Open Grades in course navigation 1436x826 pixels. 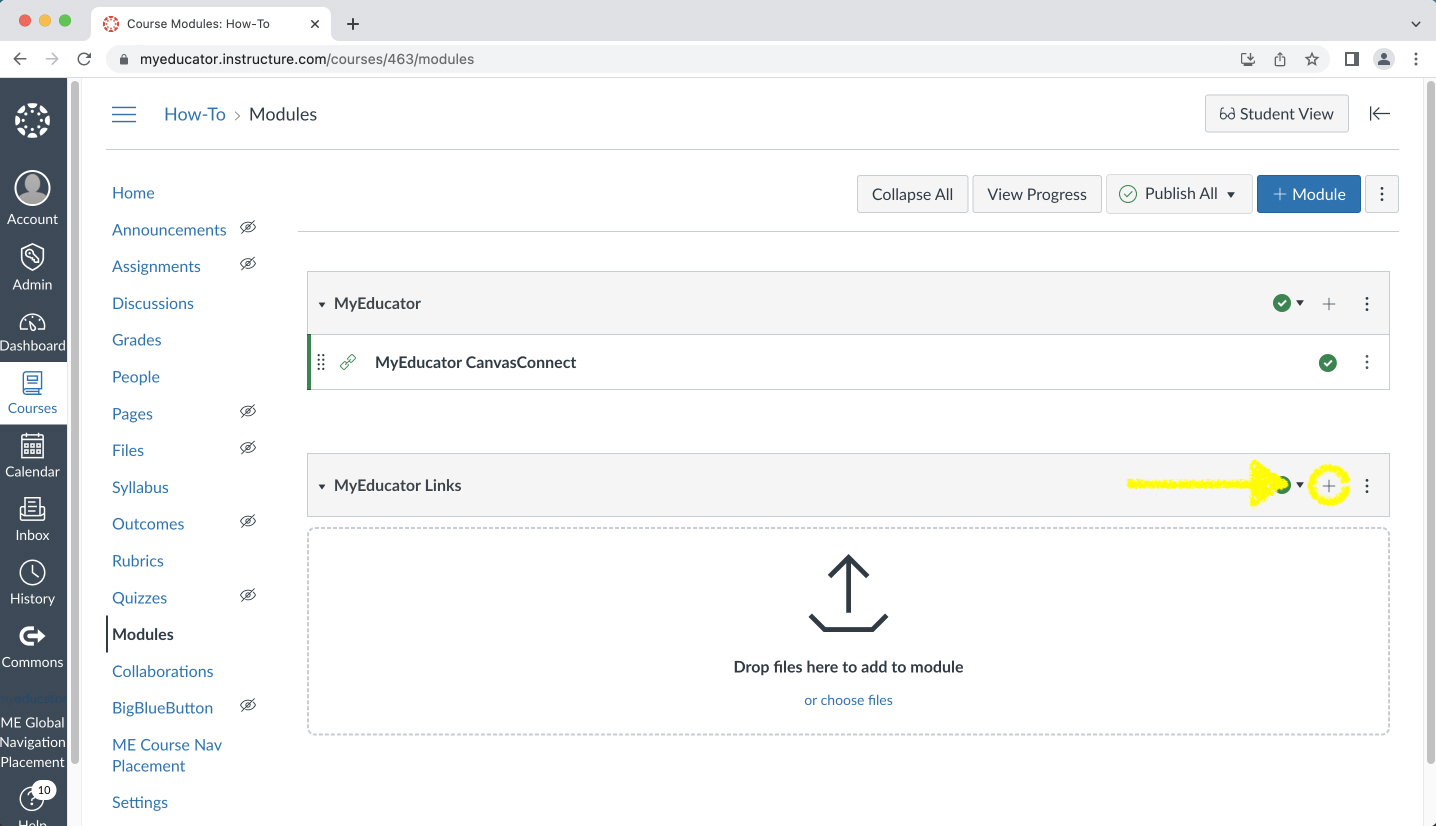(x=137, y=340)
